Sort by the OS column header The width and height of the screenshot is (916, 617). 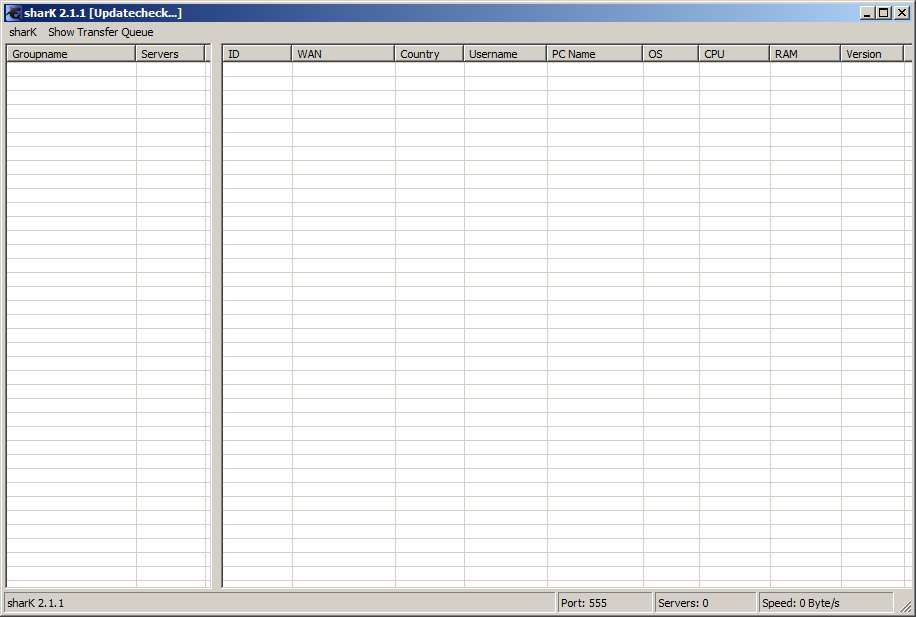coord(670,54)
